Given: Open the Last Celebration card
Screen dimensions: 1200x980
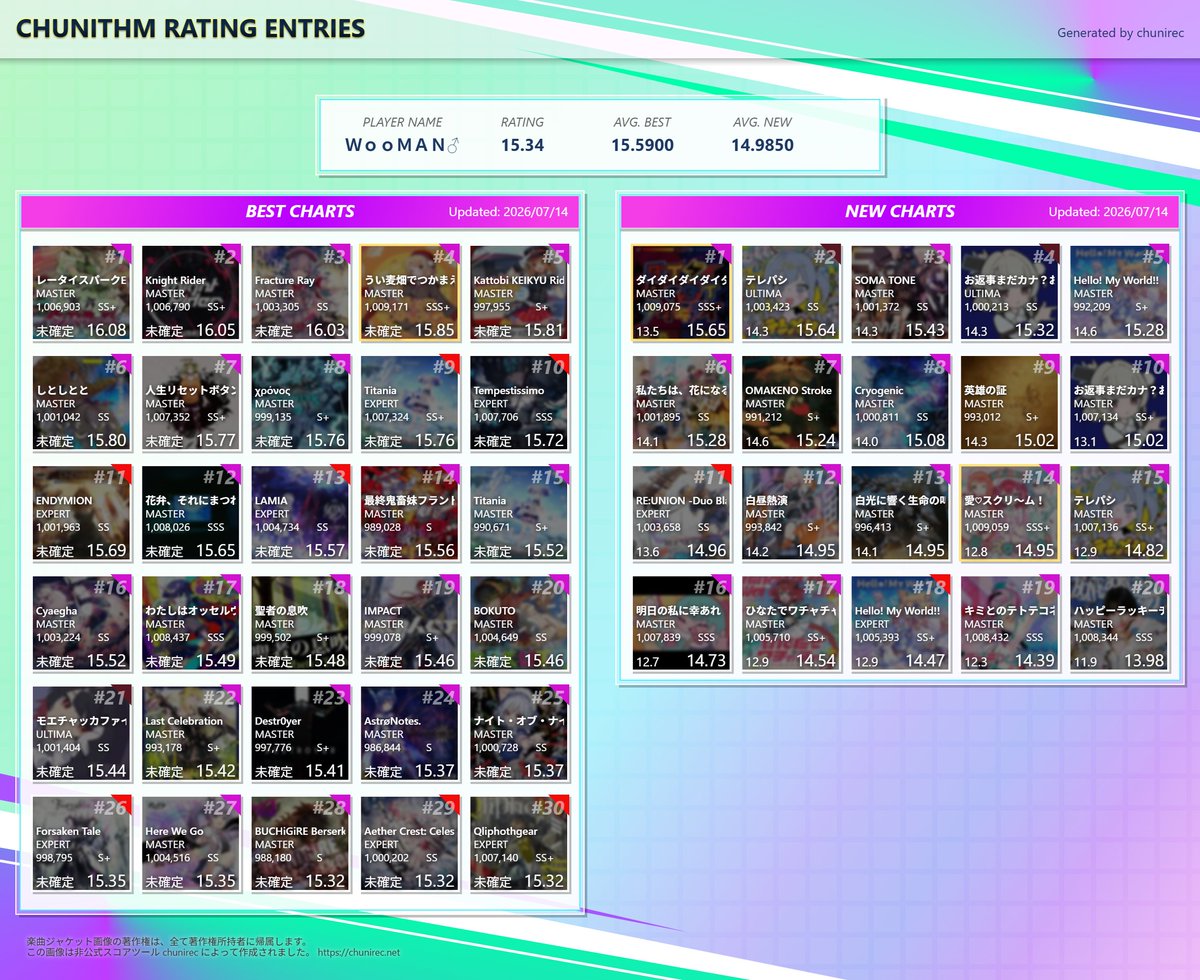Looking at the screenshot, I should tap(191, 734).
